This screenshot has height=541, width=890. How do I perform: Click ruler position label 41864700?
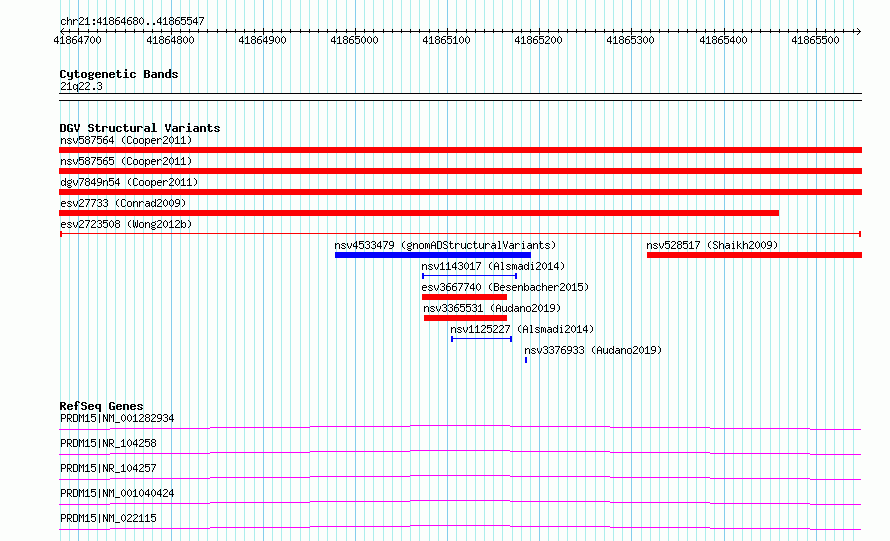[x=78, y=40]
